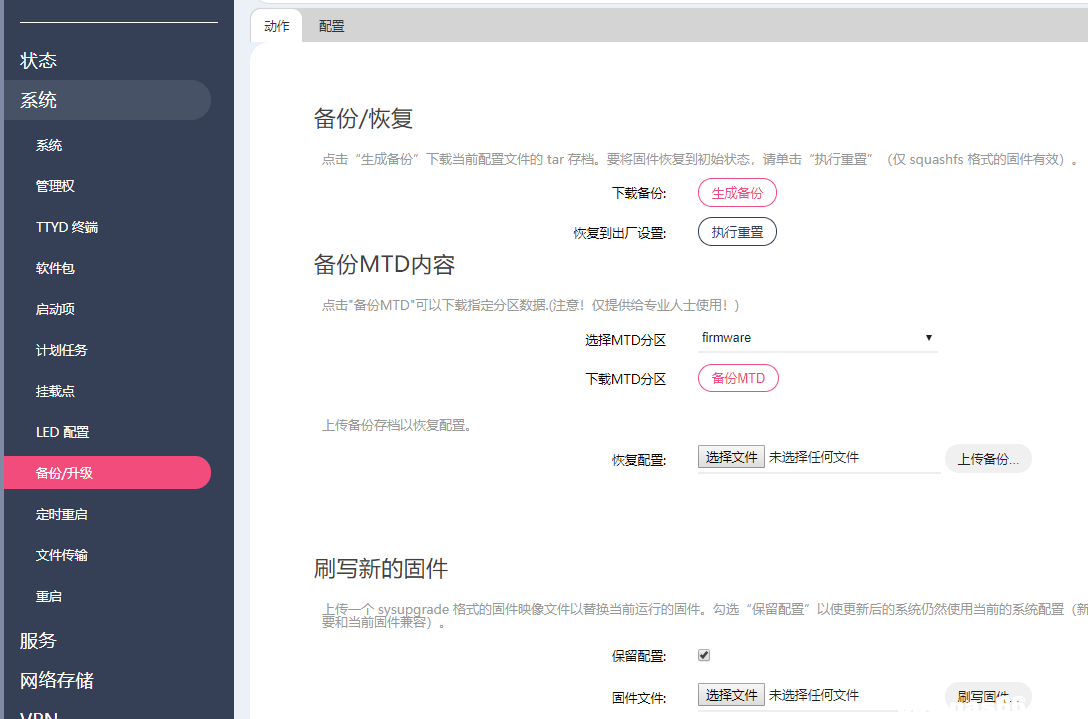
Task: Navigate to TTYD 终端
Action: click(61, 227)
